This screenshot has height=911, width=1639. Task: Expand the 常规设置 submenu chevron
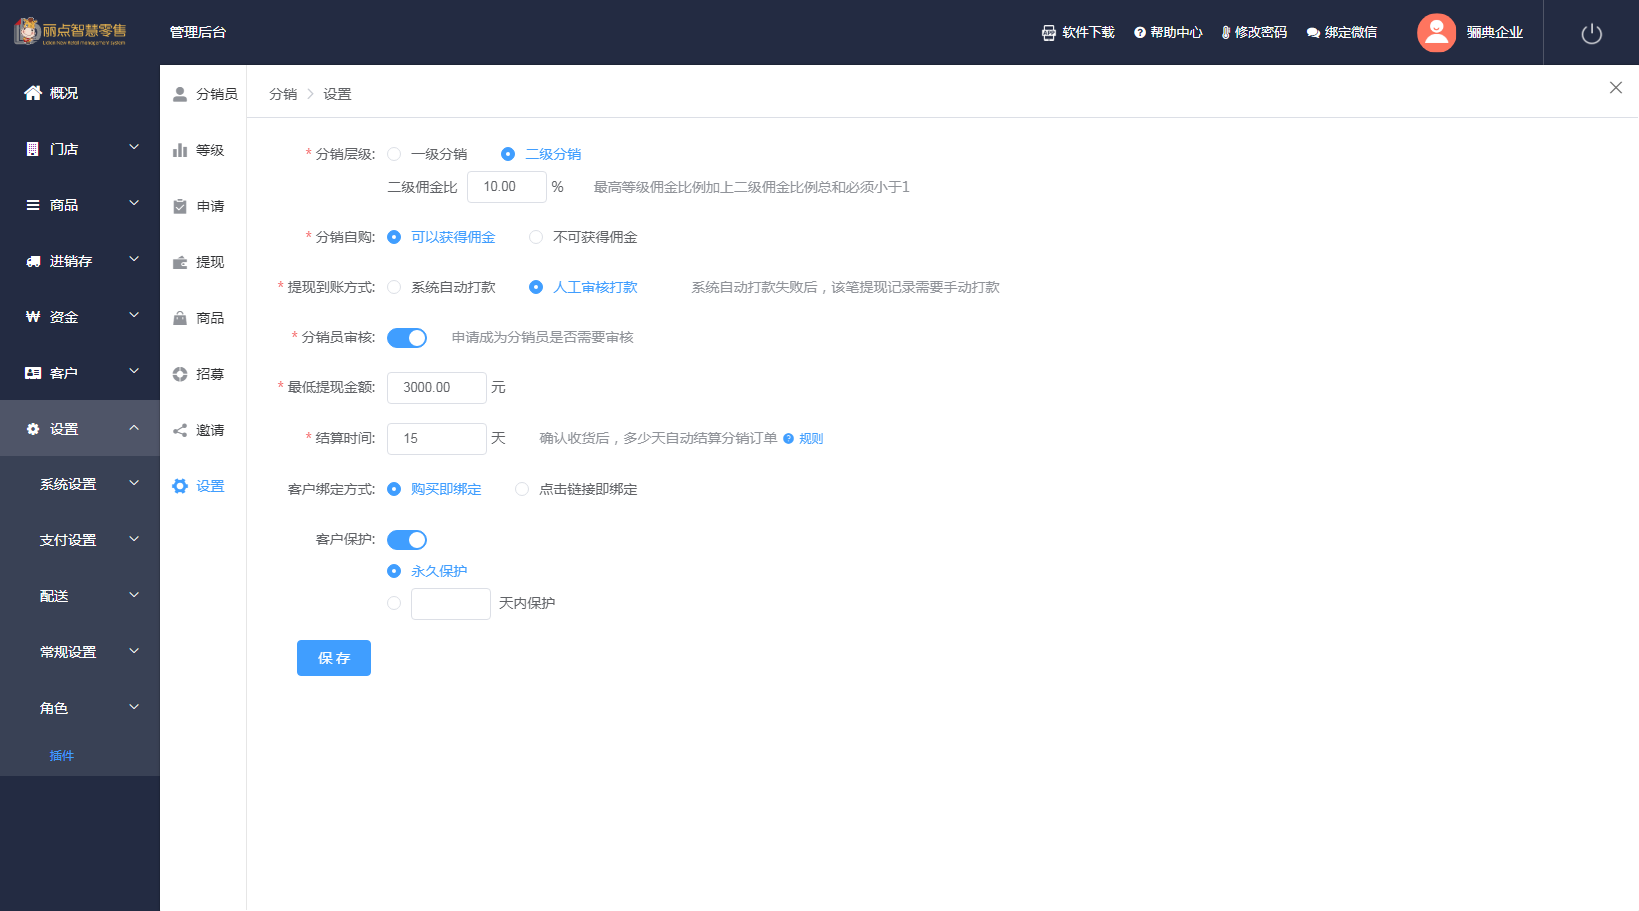click(x=134, y=651)
